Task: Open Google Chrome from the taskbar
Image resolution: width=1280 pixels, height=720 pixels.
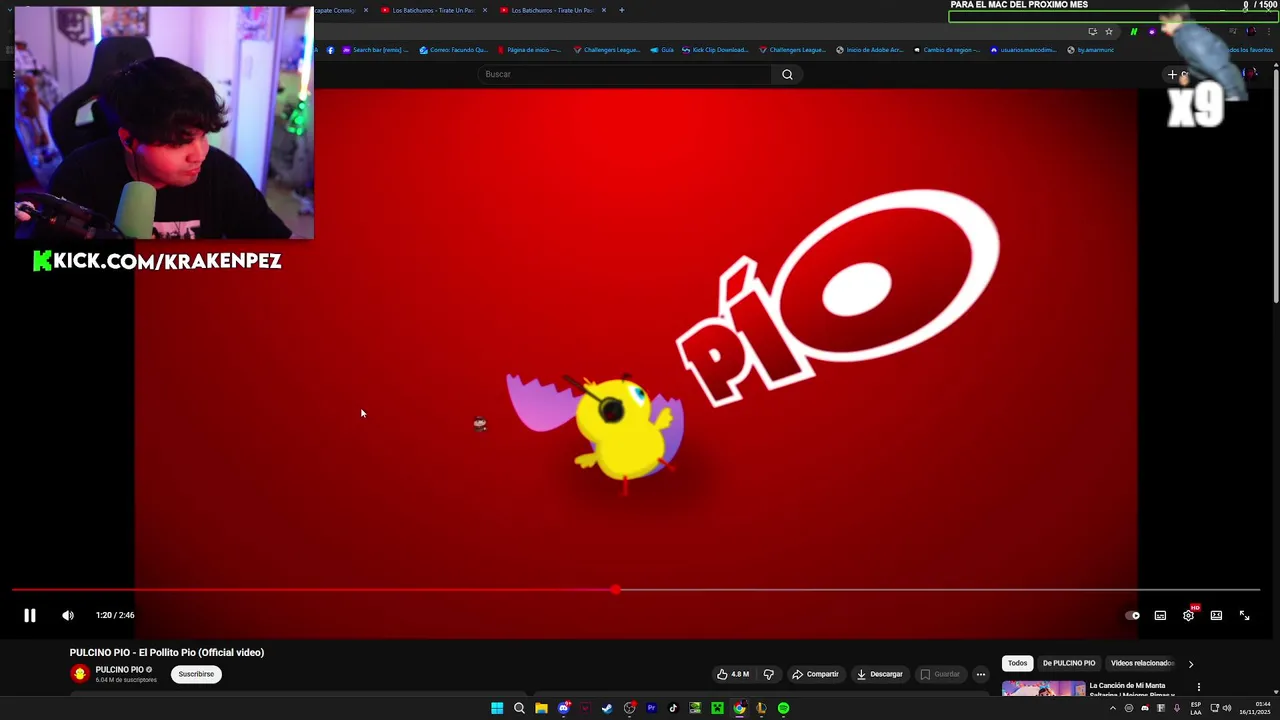Action: (739, 708)
